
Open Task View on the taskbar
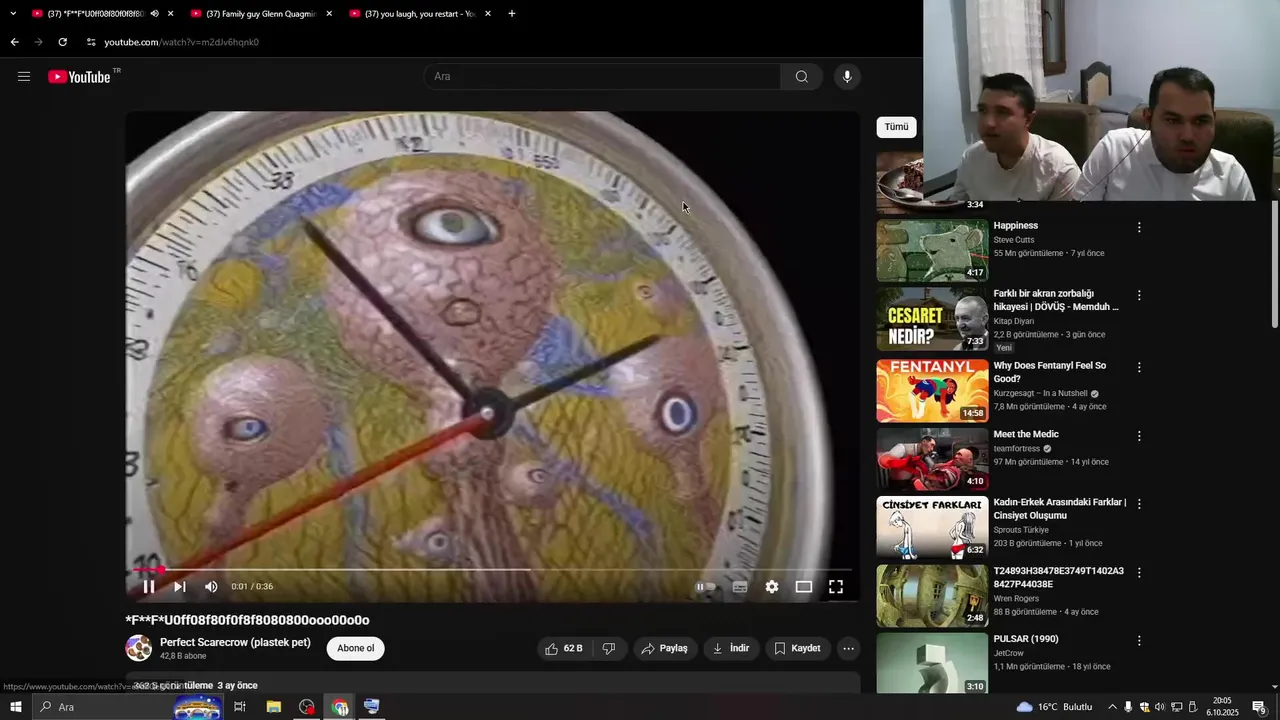coord(240,707)
